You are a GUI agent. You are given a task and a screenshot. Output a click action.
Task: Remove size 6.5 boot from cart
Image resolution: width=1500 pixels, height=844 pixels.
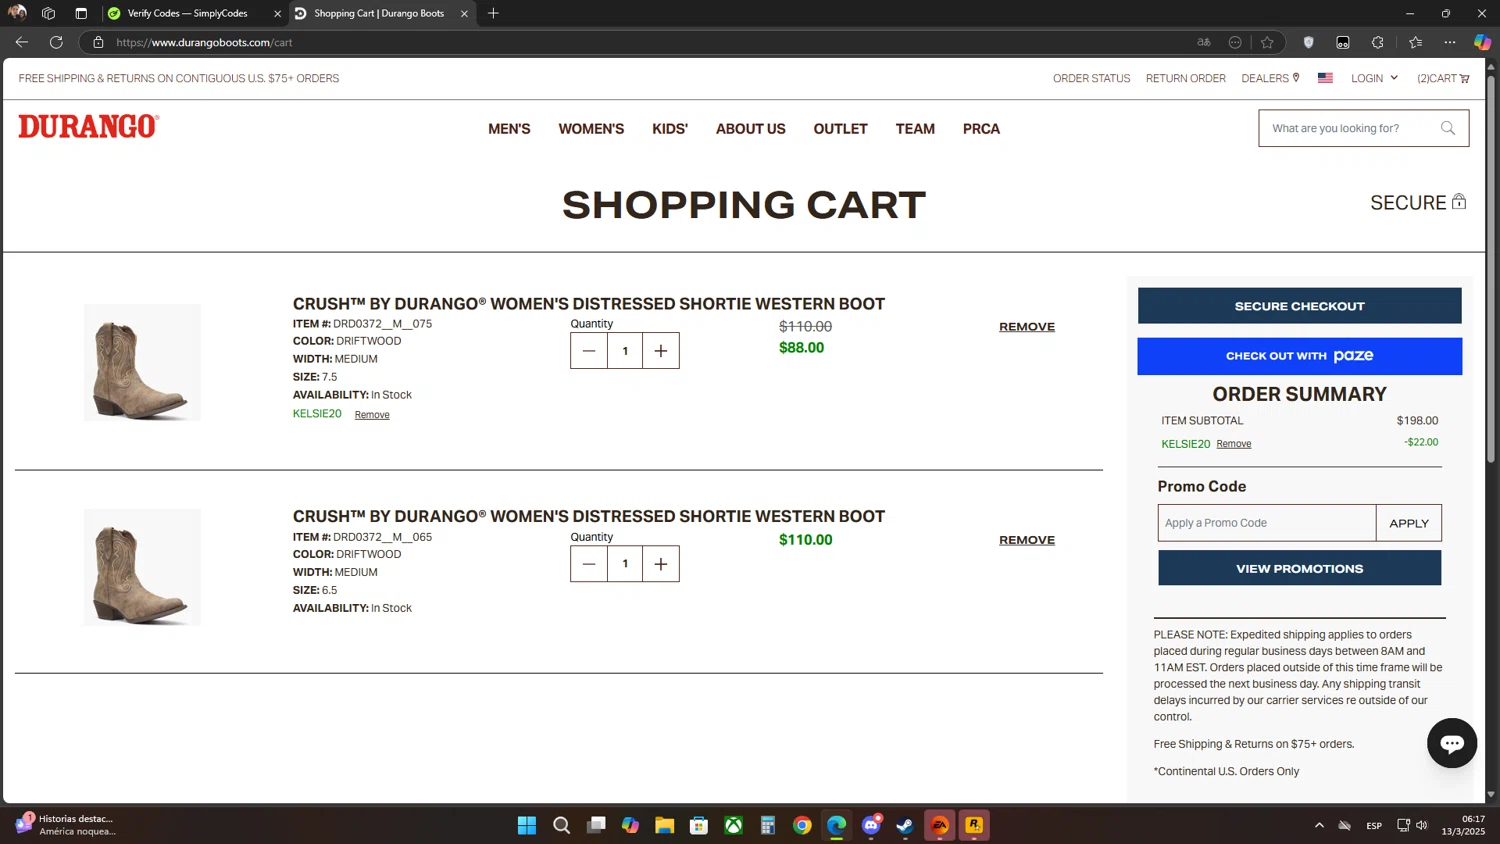pyautogui.click(x=1026, y=540)
